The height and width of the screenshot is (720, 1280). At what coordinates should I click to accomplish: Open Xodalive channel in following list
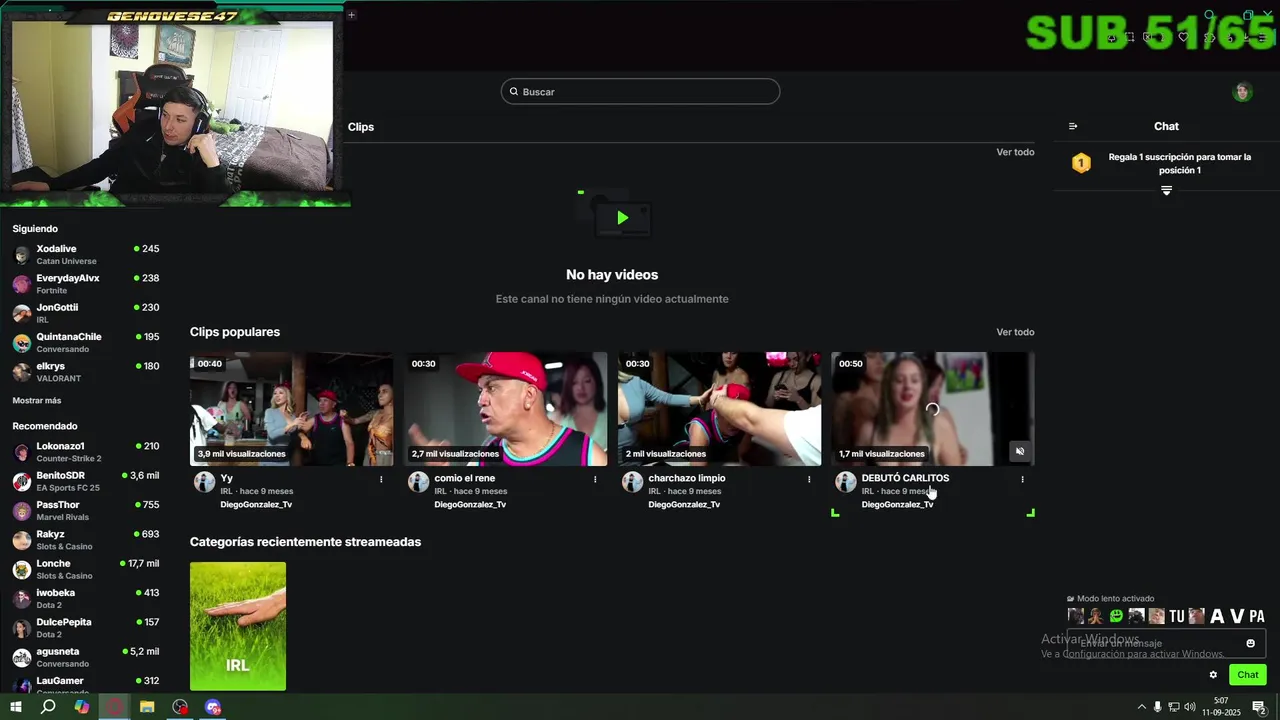coord(86,254)
